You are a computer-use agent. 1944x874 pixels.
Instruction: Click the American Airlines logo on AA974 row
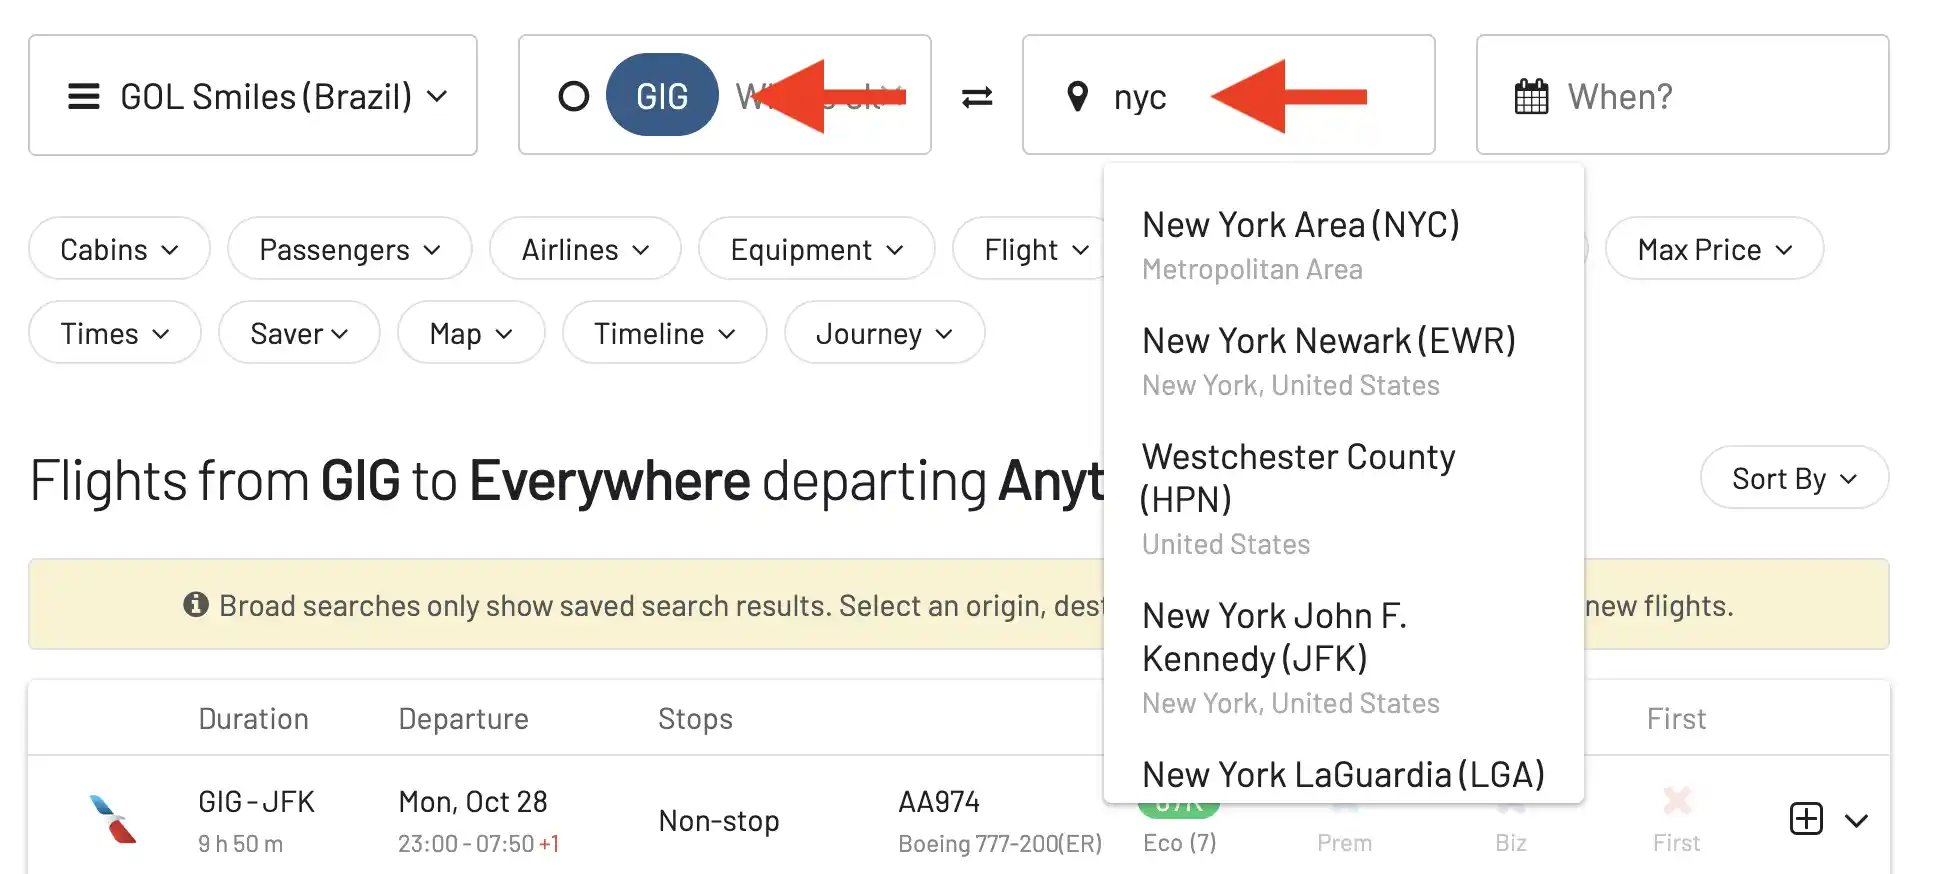point(112,819)
